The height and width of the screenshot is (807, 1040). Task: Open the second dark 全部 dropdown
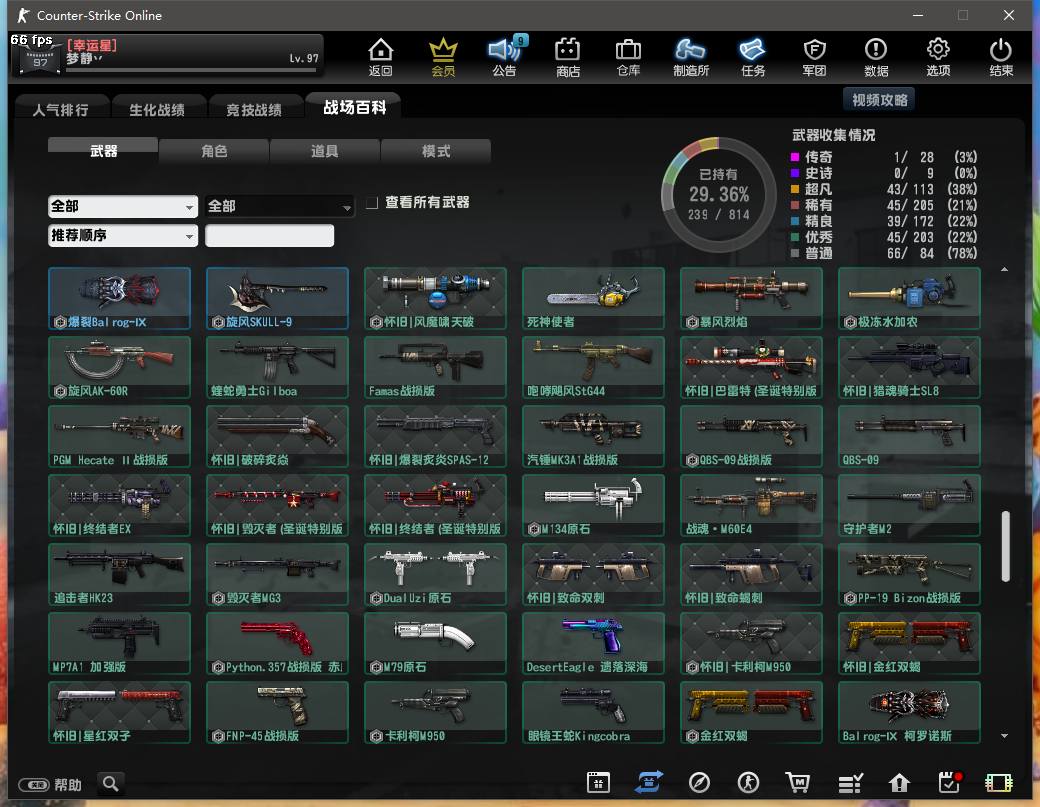point(280,206)
